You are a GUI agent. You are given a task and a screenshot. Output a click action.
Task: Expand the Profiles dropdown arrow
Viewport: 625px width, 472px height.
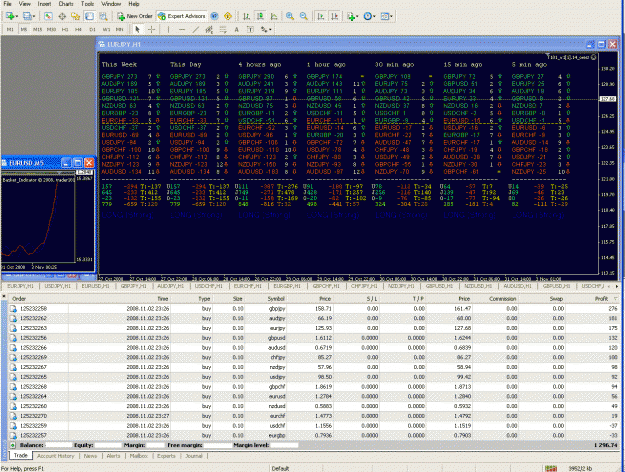pos(34,16)
